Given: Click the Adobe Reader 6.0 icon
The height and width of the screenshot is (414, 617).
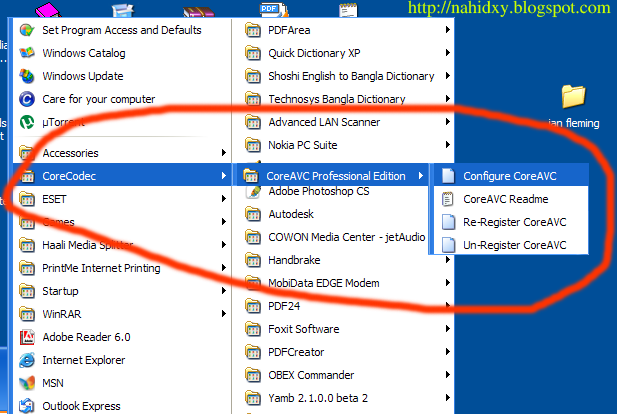Looking at the screenshot, I should (27, 337).
